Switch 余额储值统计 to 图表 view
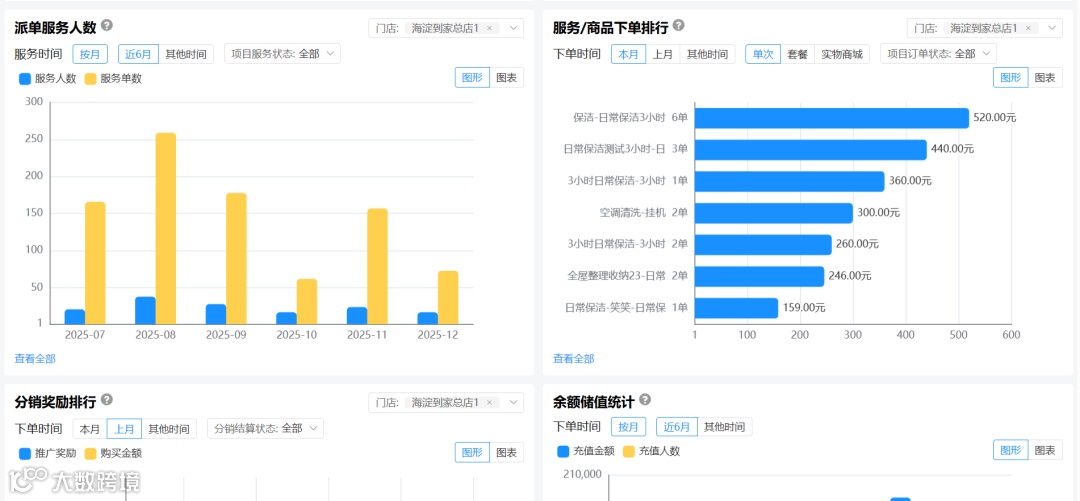The width and height of the screenshot is (1080, 501). (x=1045, y=450)
